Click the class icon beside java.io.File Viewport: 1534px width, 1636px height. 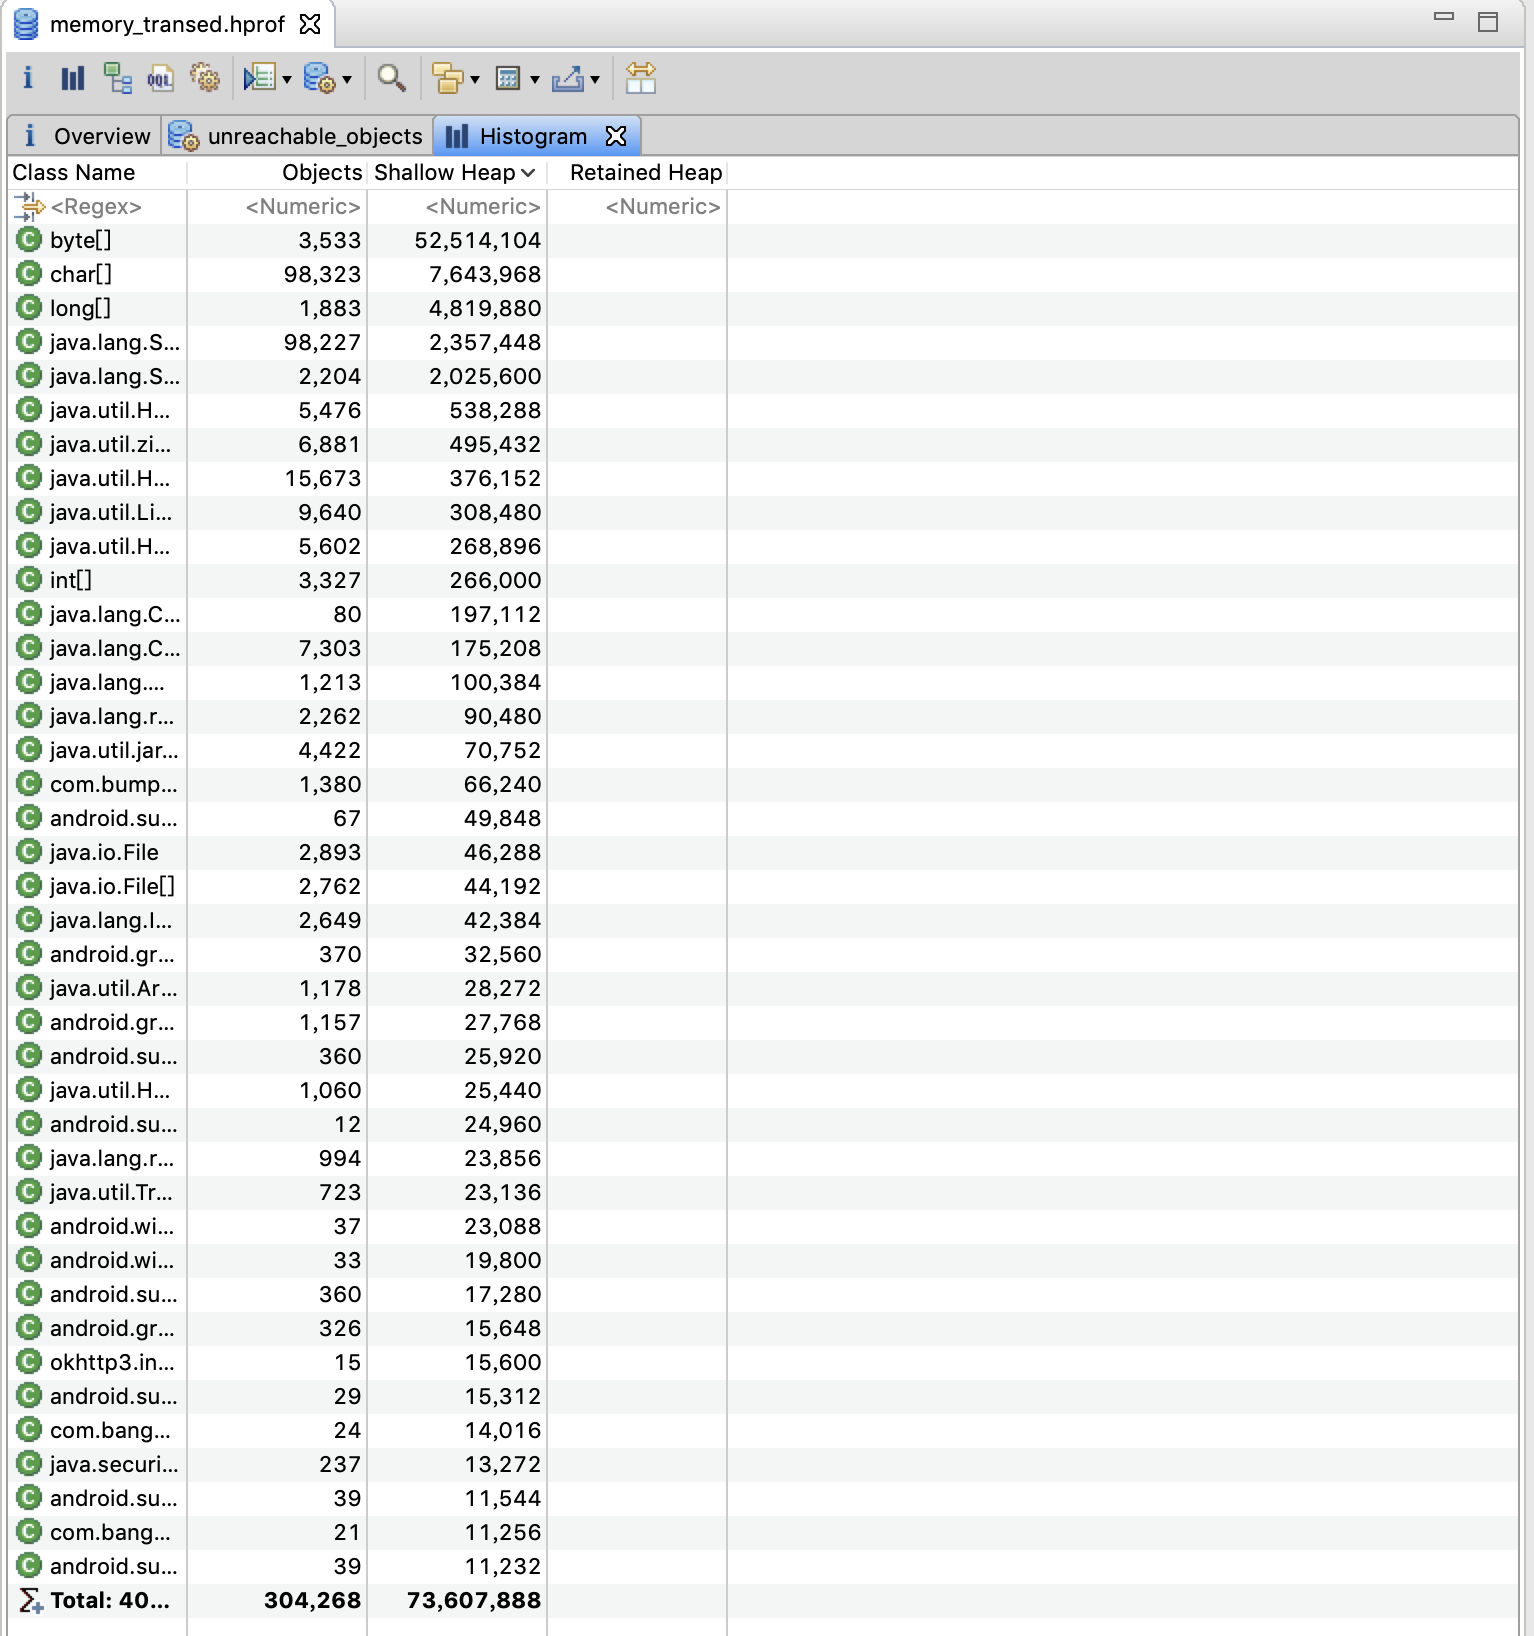click(x=29, y=852)
